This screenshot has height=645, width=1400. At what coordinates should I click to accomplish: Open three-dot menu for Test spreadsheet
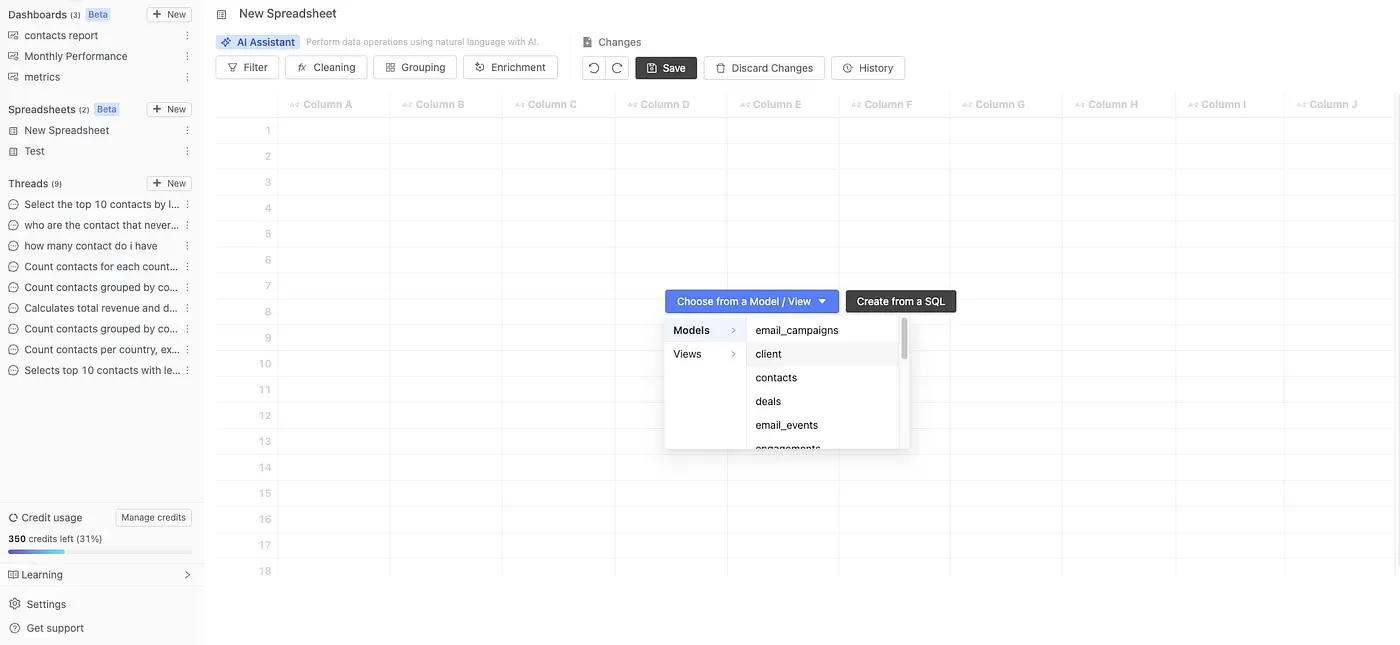coord(187,151)
